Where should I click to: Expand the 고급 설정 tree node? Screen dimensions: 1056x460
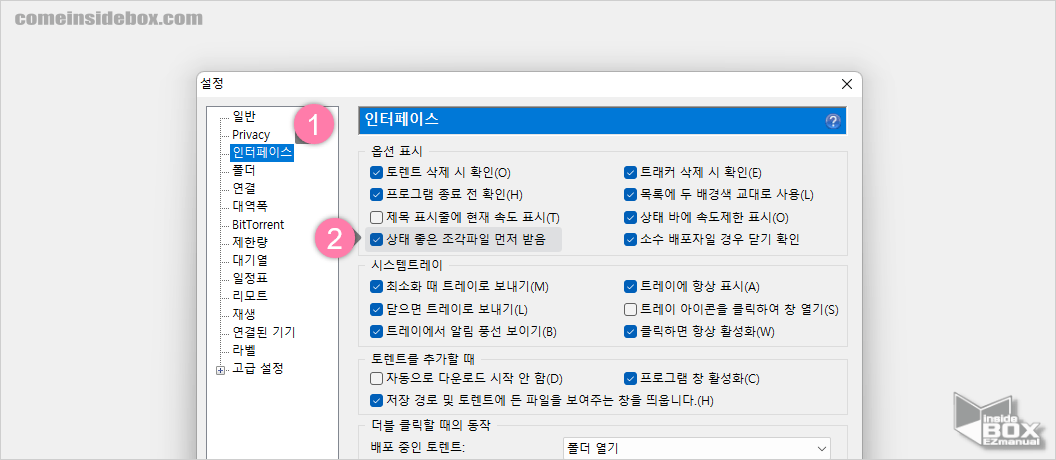220,369
